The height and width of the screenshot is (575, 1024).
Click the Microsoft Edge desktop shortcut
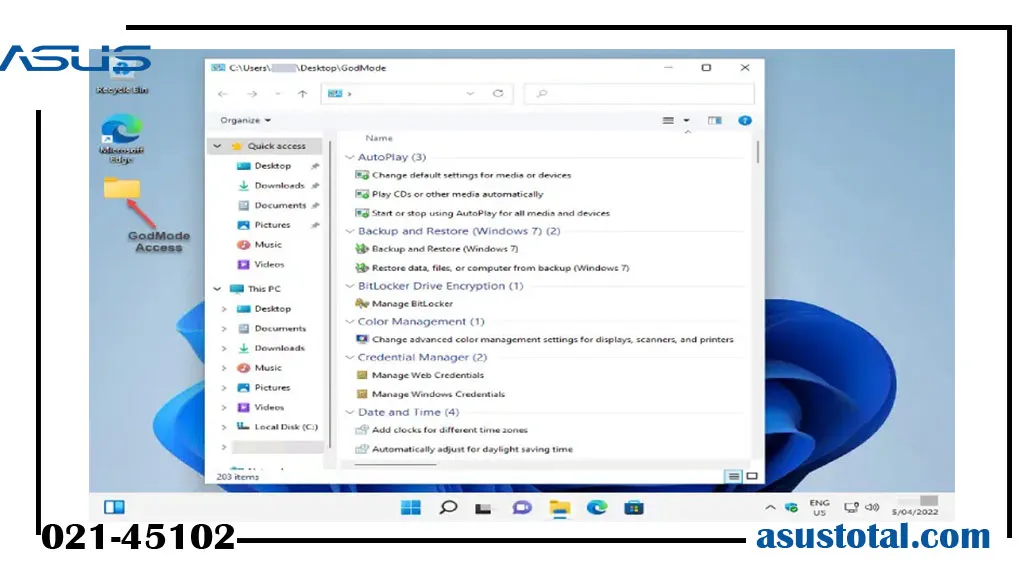click(121, 139)
